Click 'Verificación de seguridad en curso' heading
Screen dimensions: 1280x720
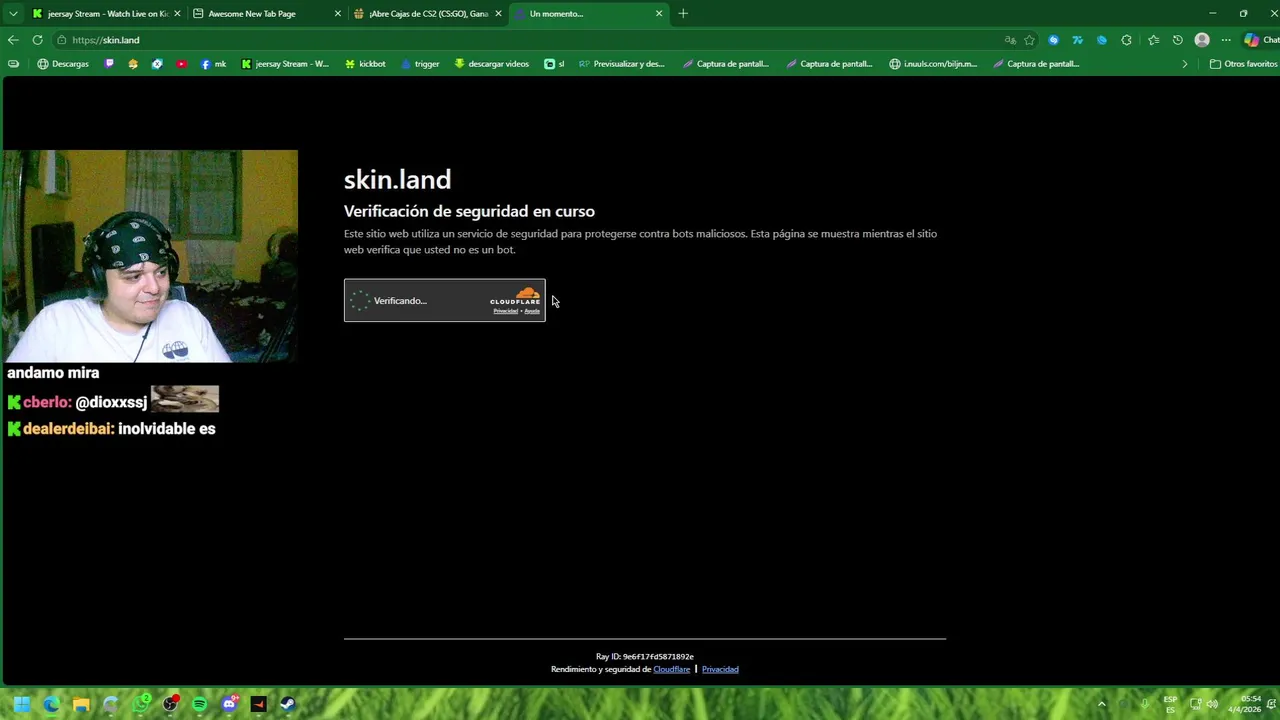[469, 211]
